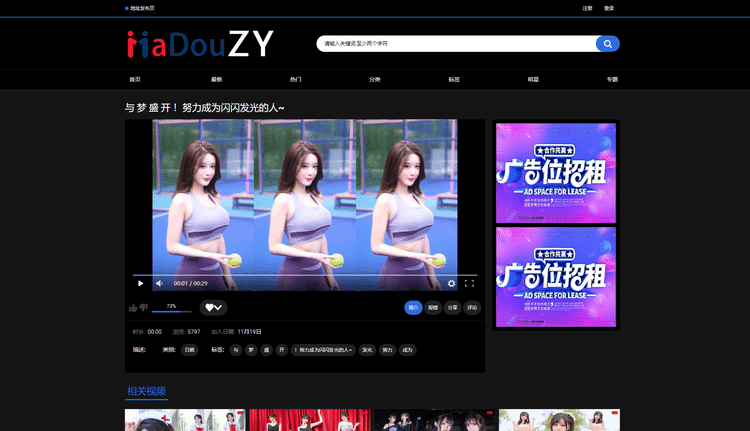
Task: Open video player settings gear
Action: tap(451, 283)
